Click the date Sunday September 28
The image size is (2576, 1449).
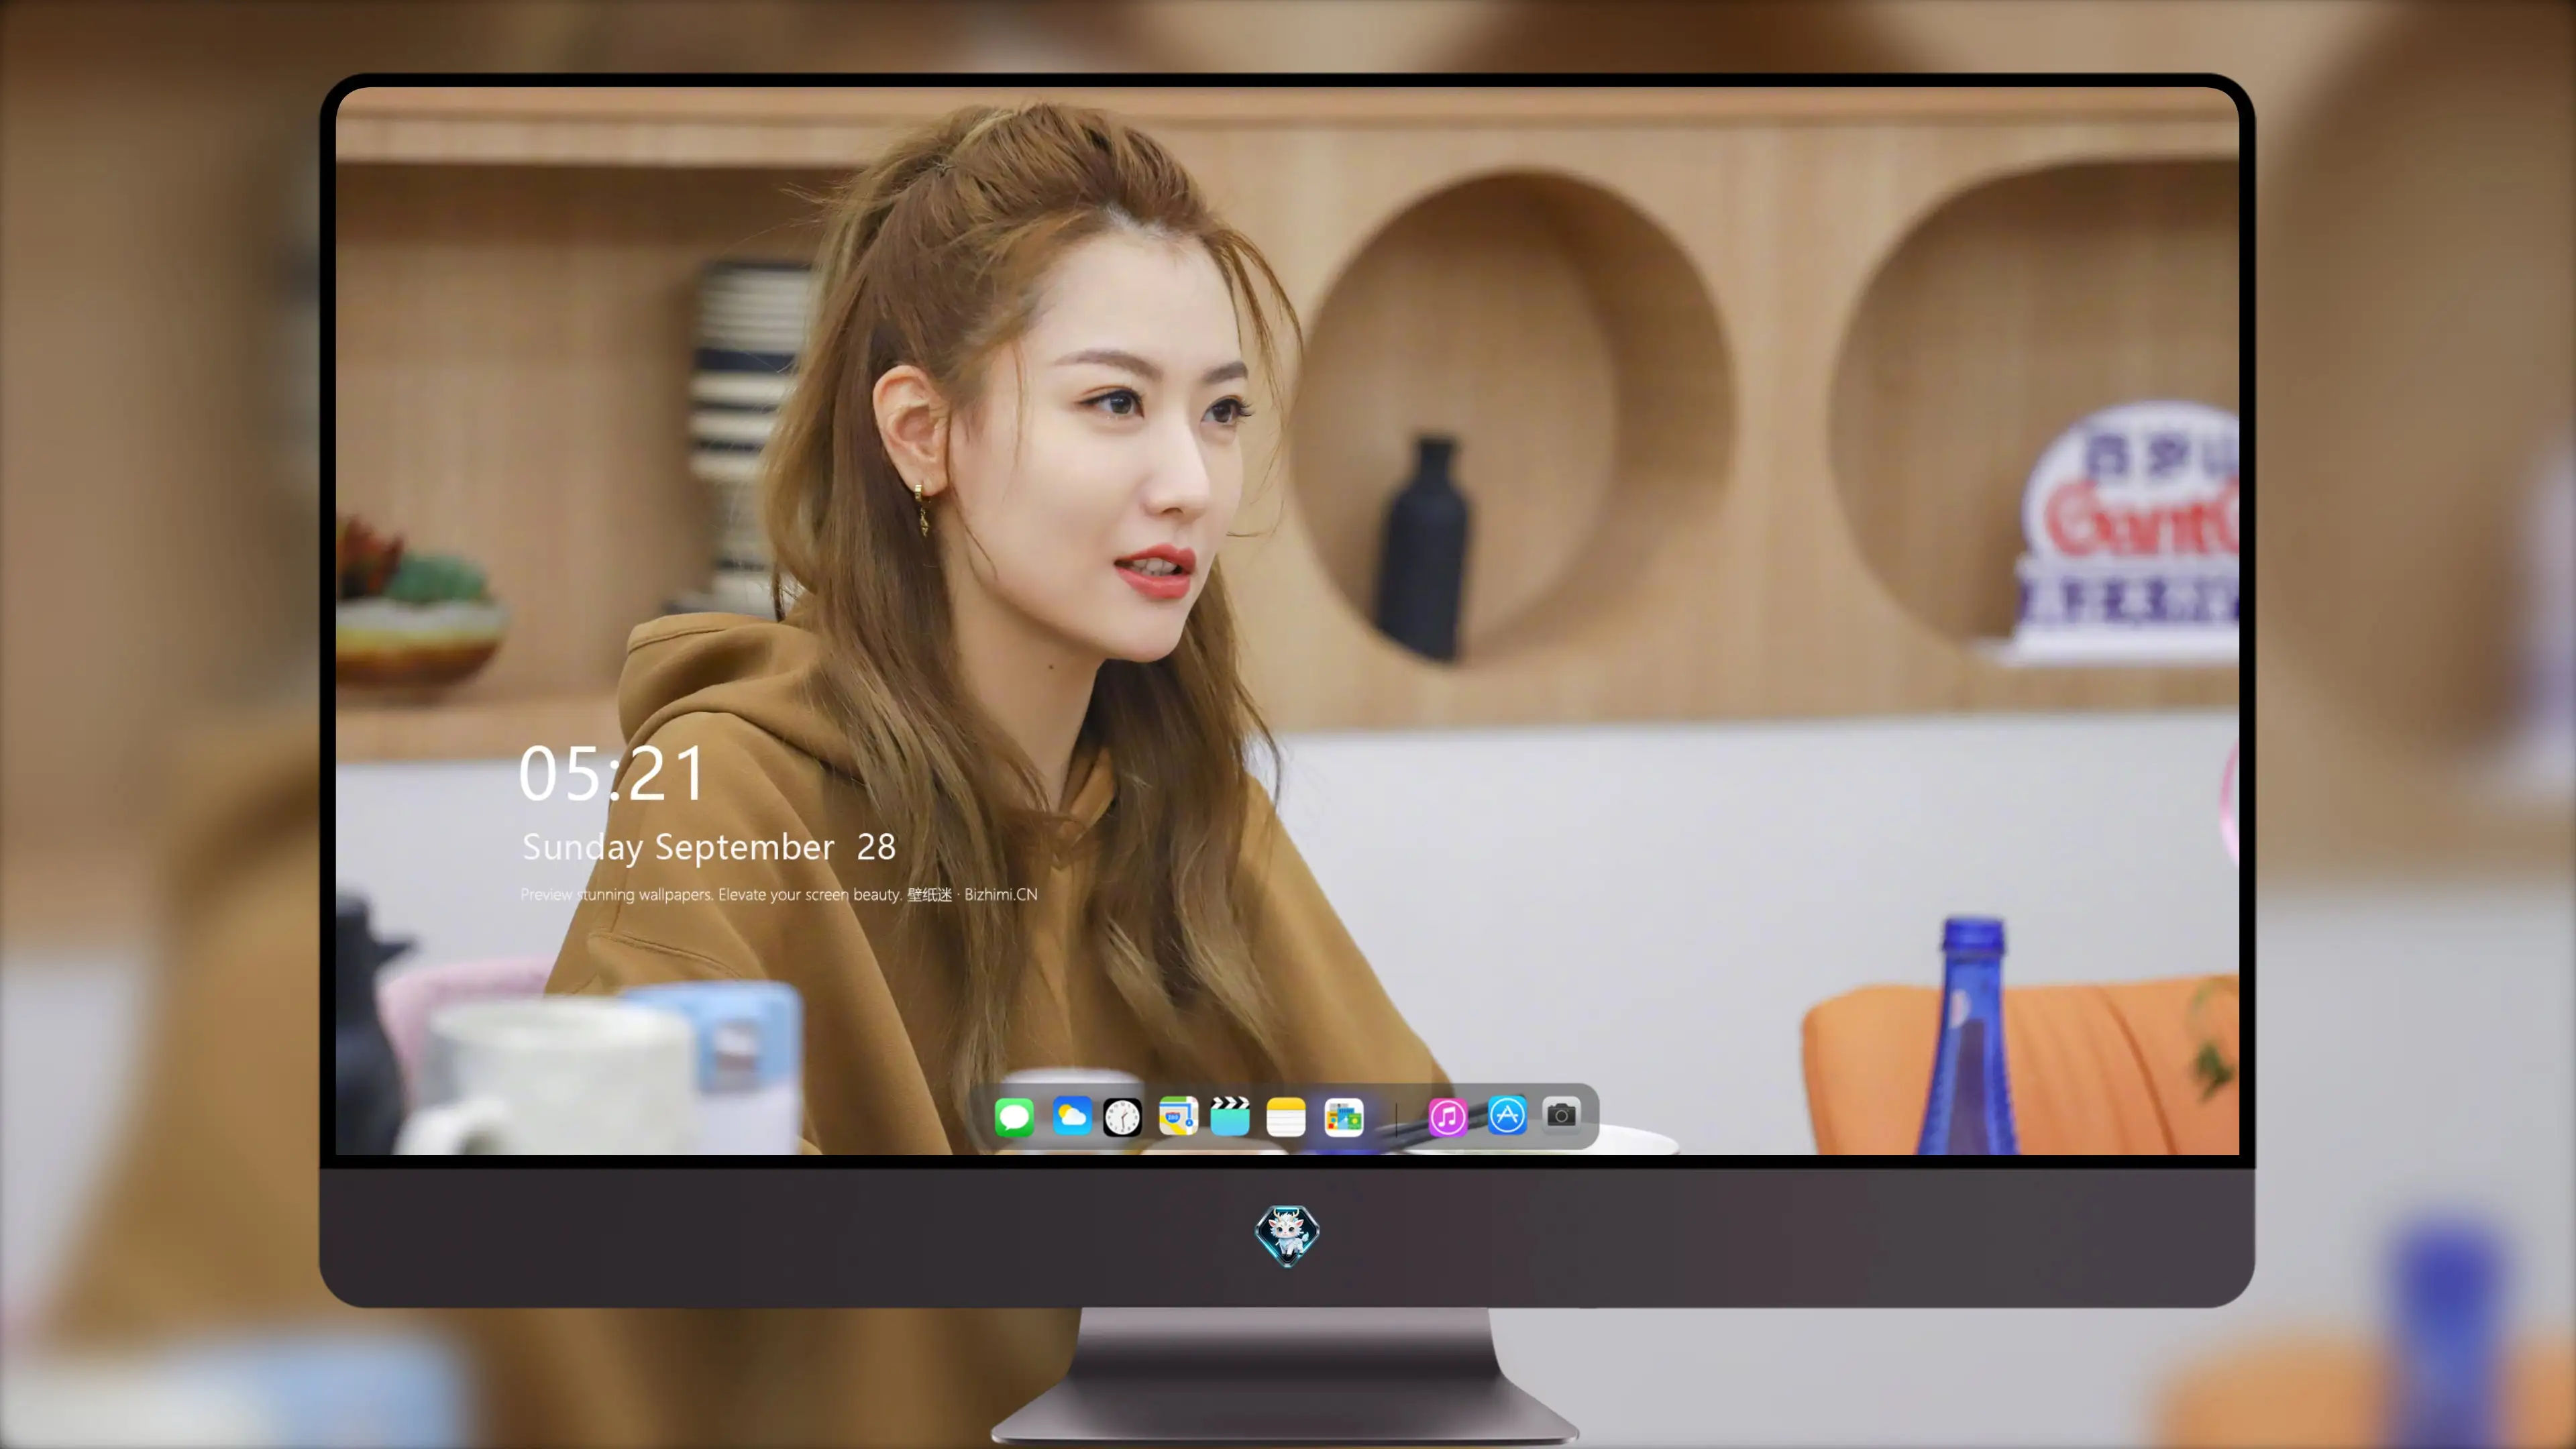[x=709, y=848]
